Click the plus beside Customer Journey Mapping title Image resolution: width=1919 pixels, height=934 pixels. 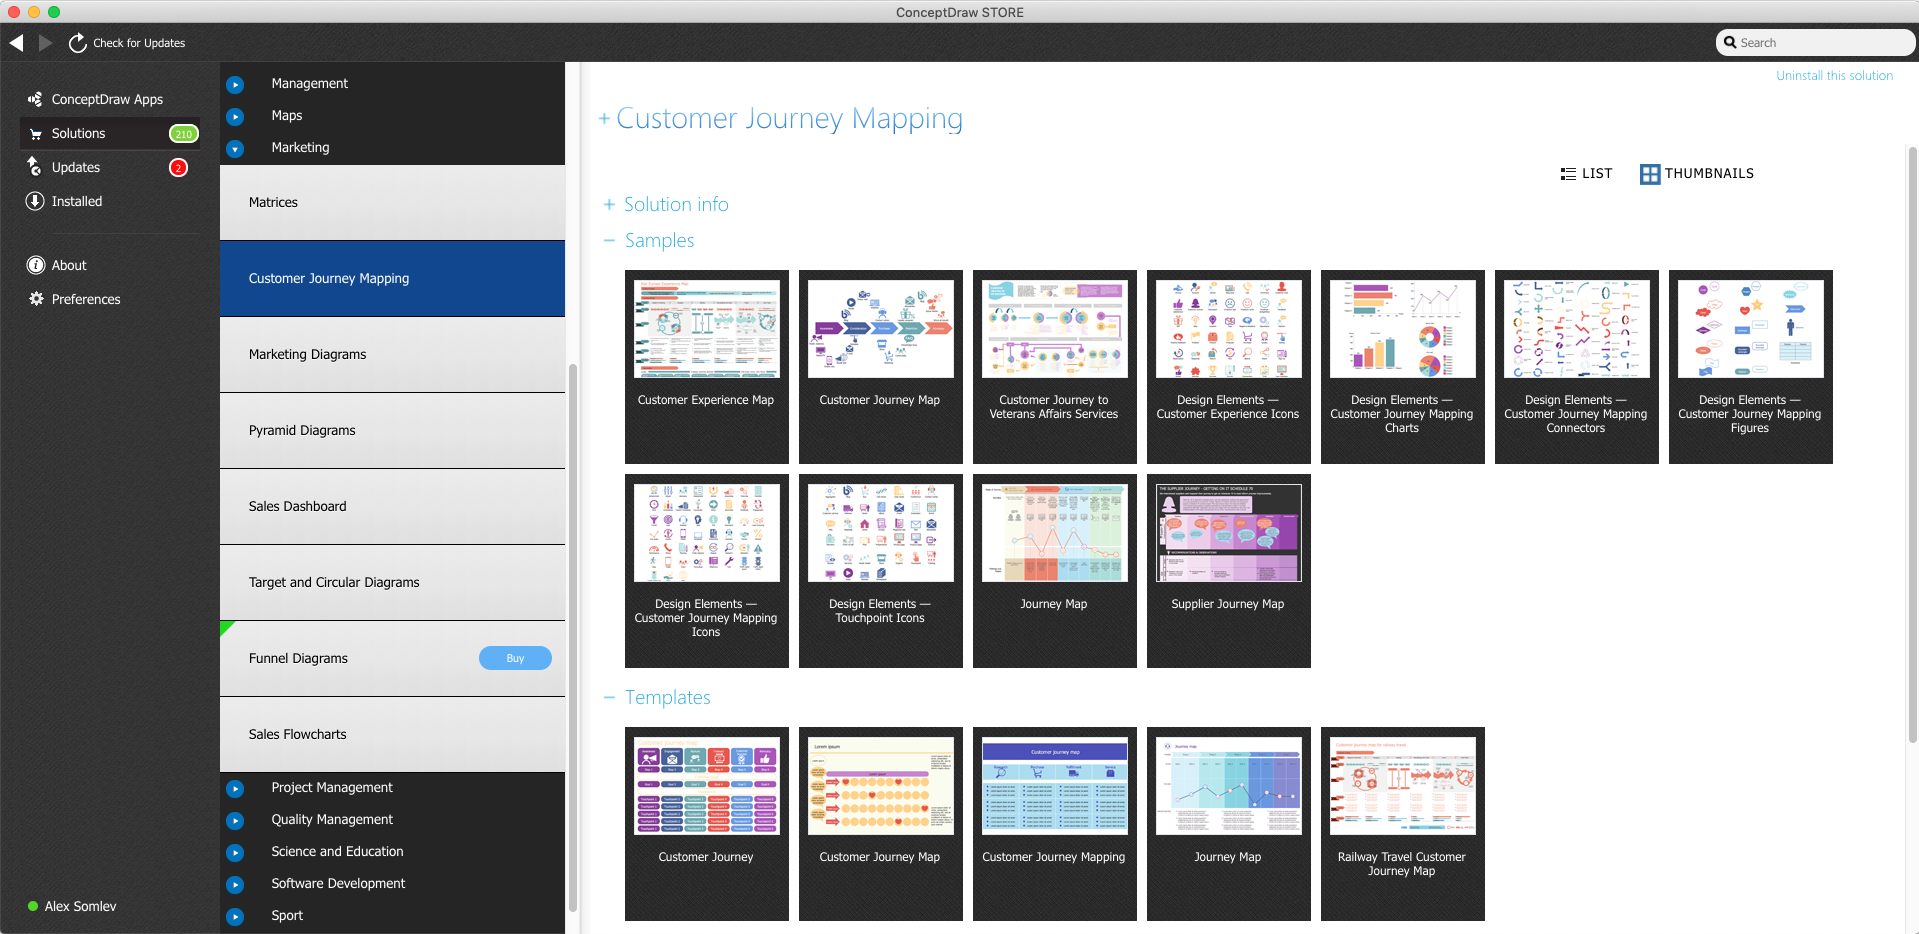pos(604,119)
